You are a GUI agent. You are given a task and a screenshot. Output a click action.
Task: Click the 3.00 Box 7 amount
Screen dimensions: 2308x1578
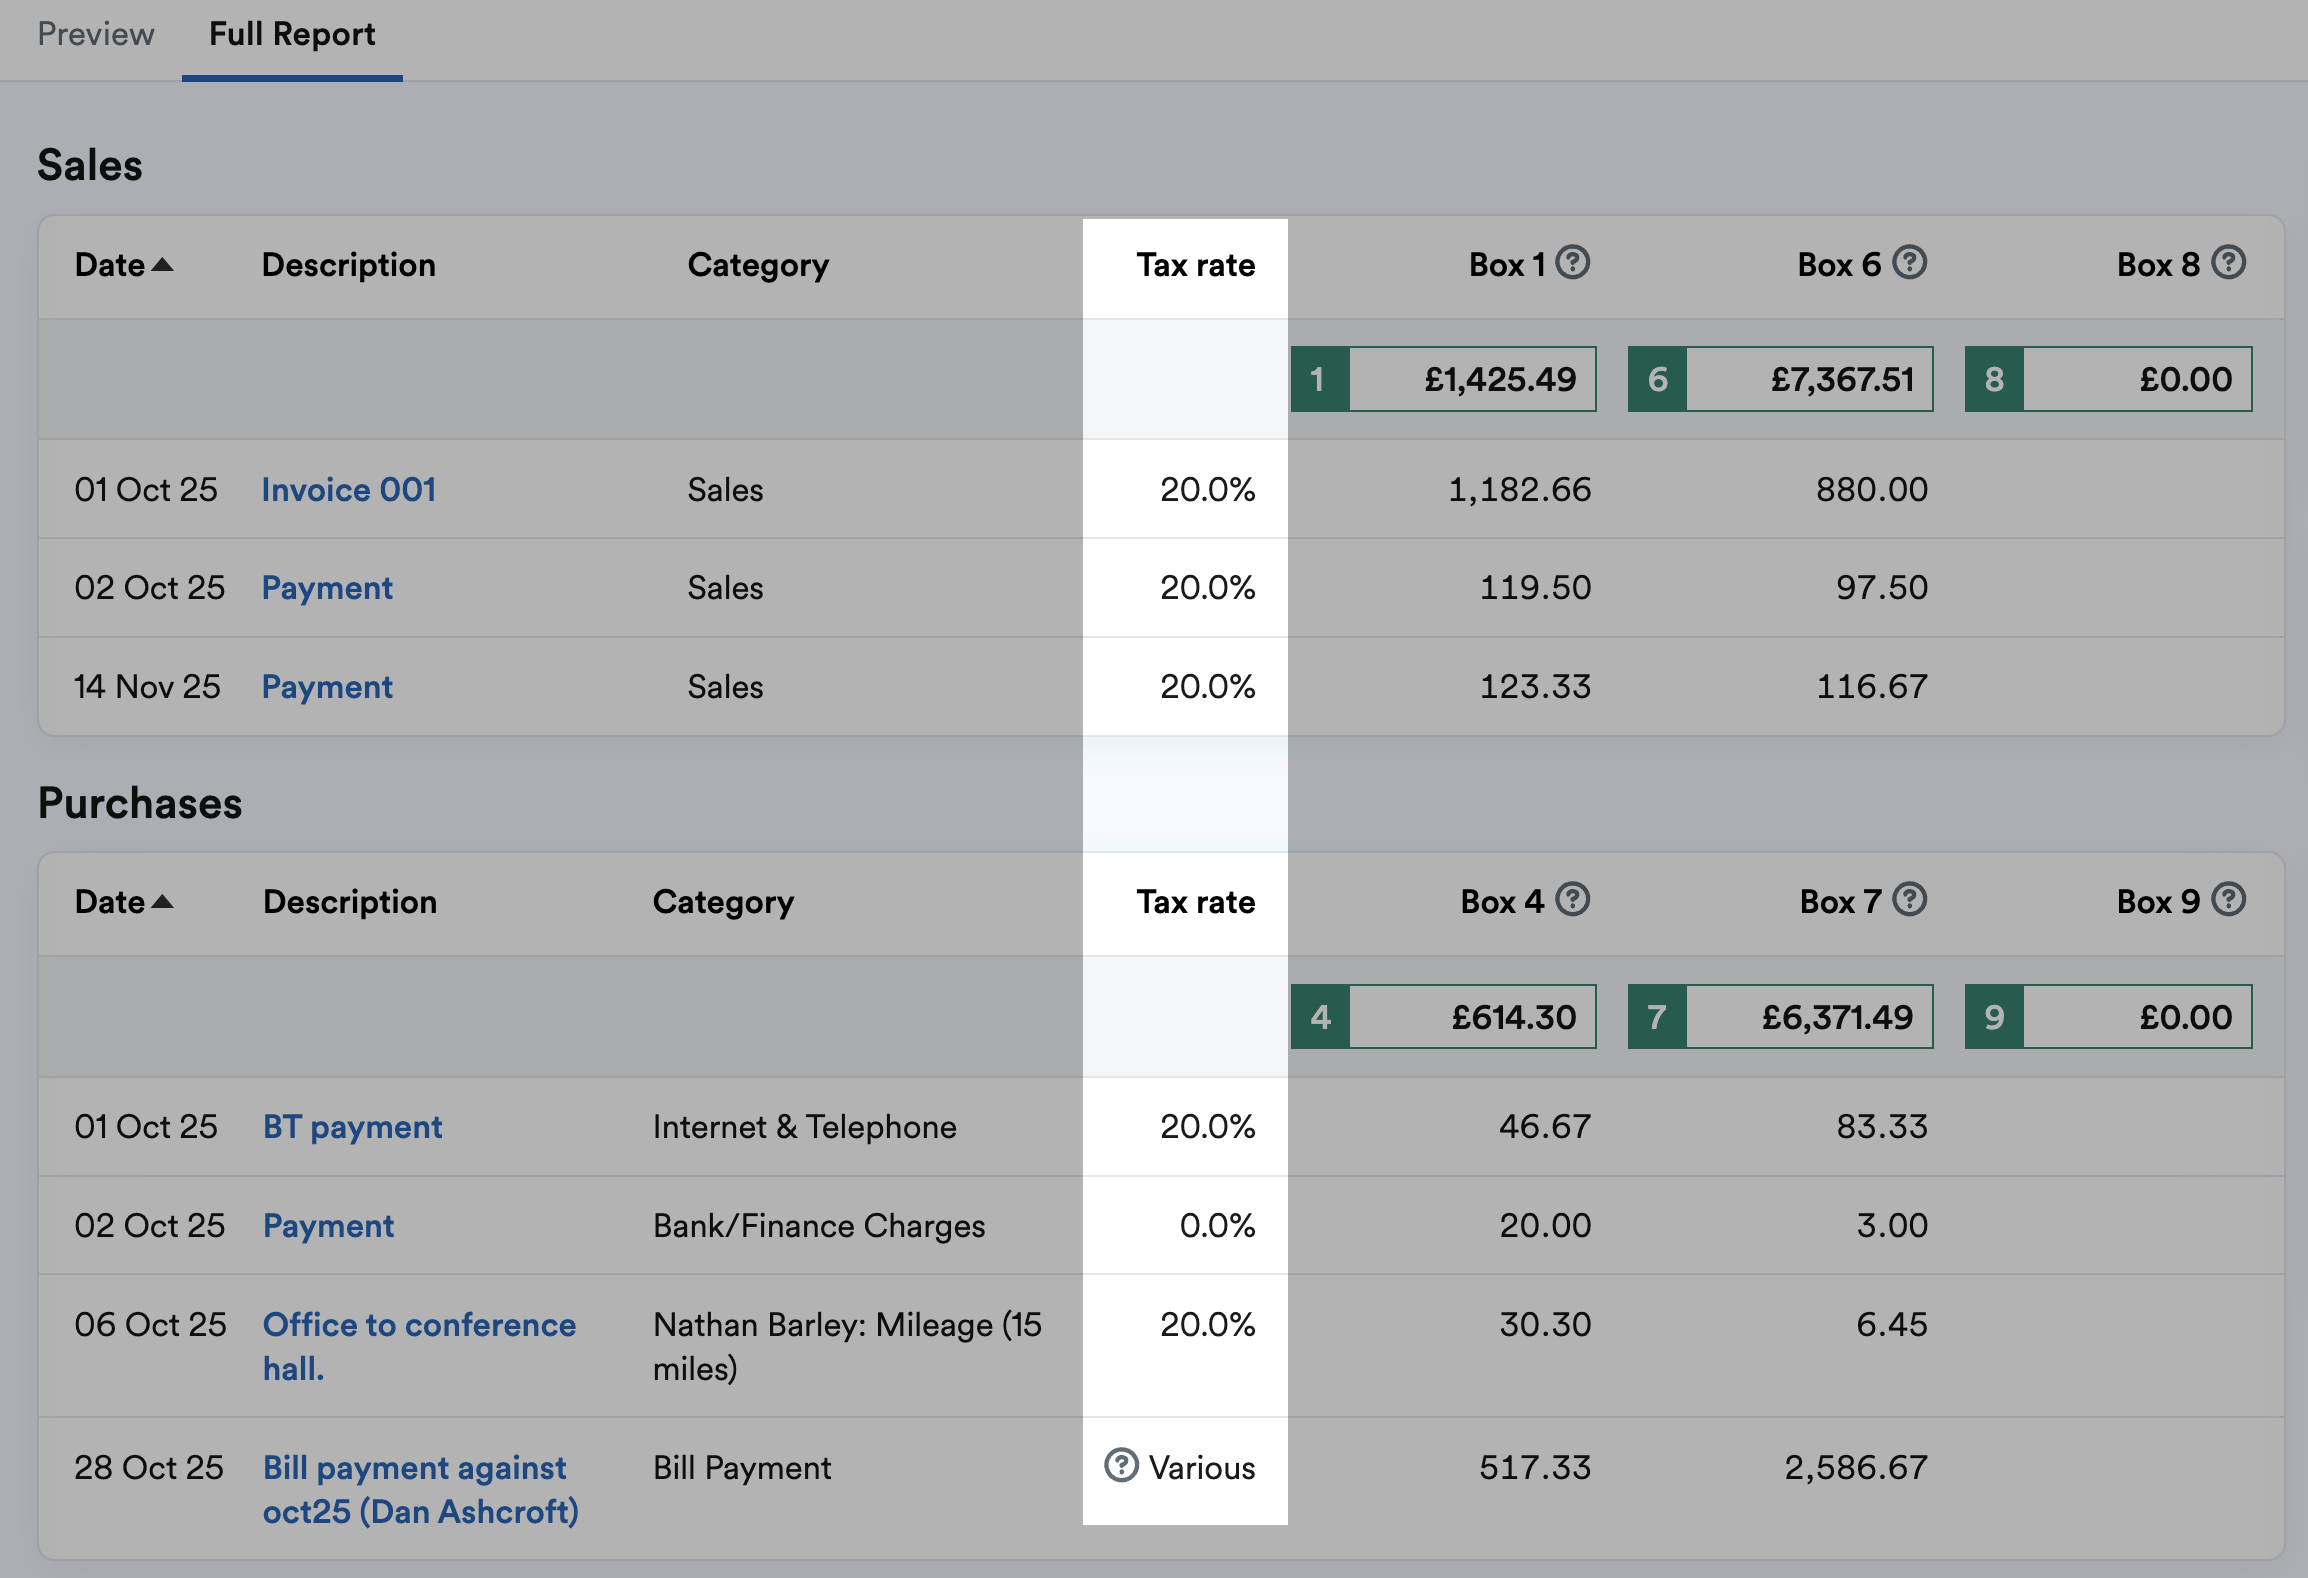1892,1225
